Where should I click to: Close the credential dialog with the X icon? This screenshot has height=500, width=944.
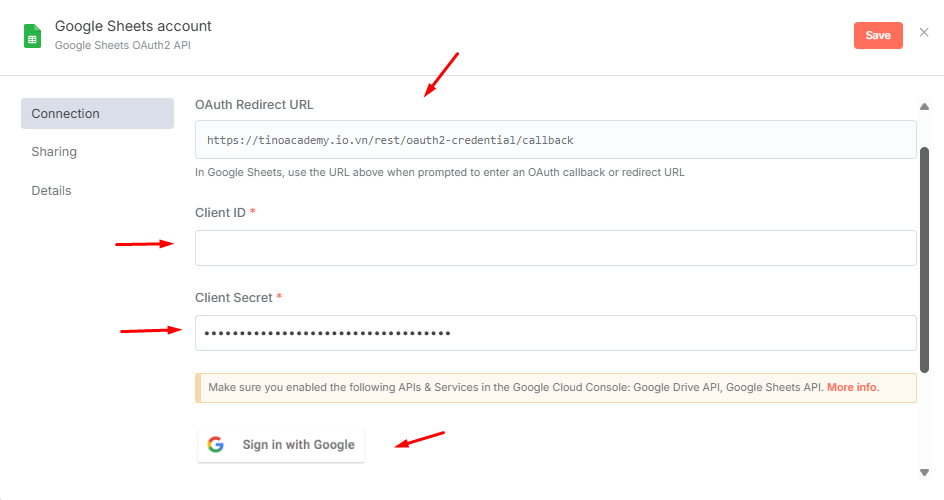(x=924, y=32)
